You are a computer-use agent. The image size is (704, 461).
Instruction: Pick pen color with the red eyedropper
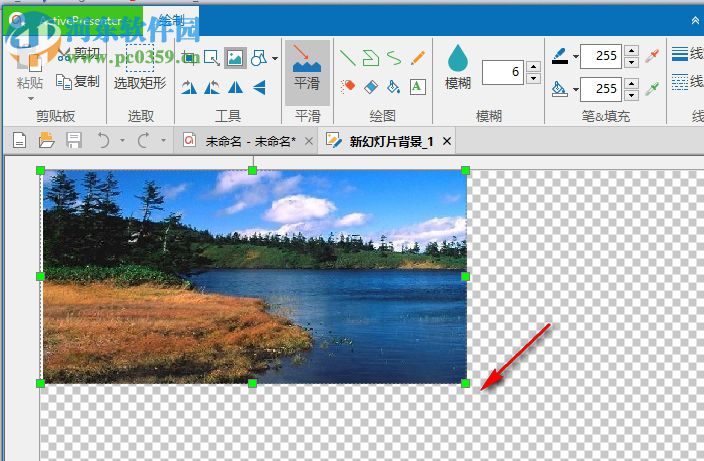652,56
